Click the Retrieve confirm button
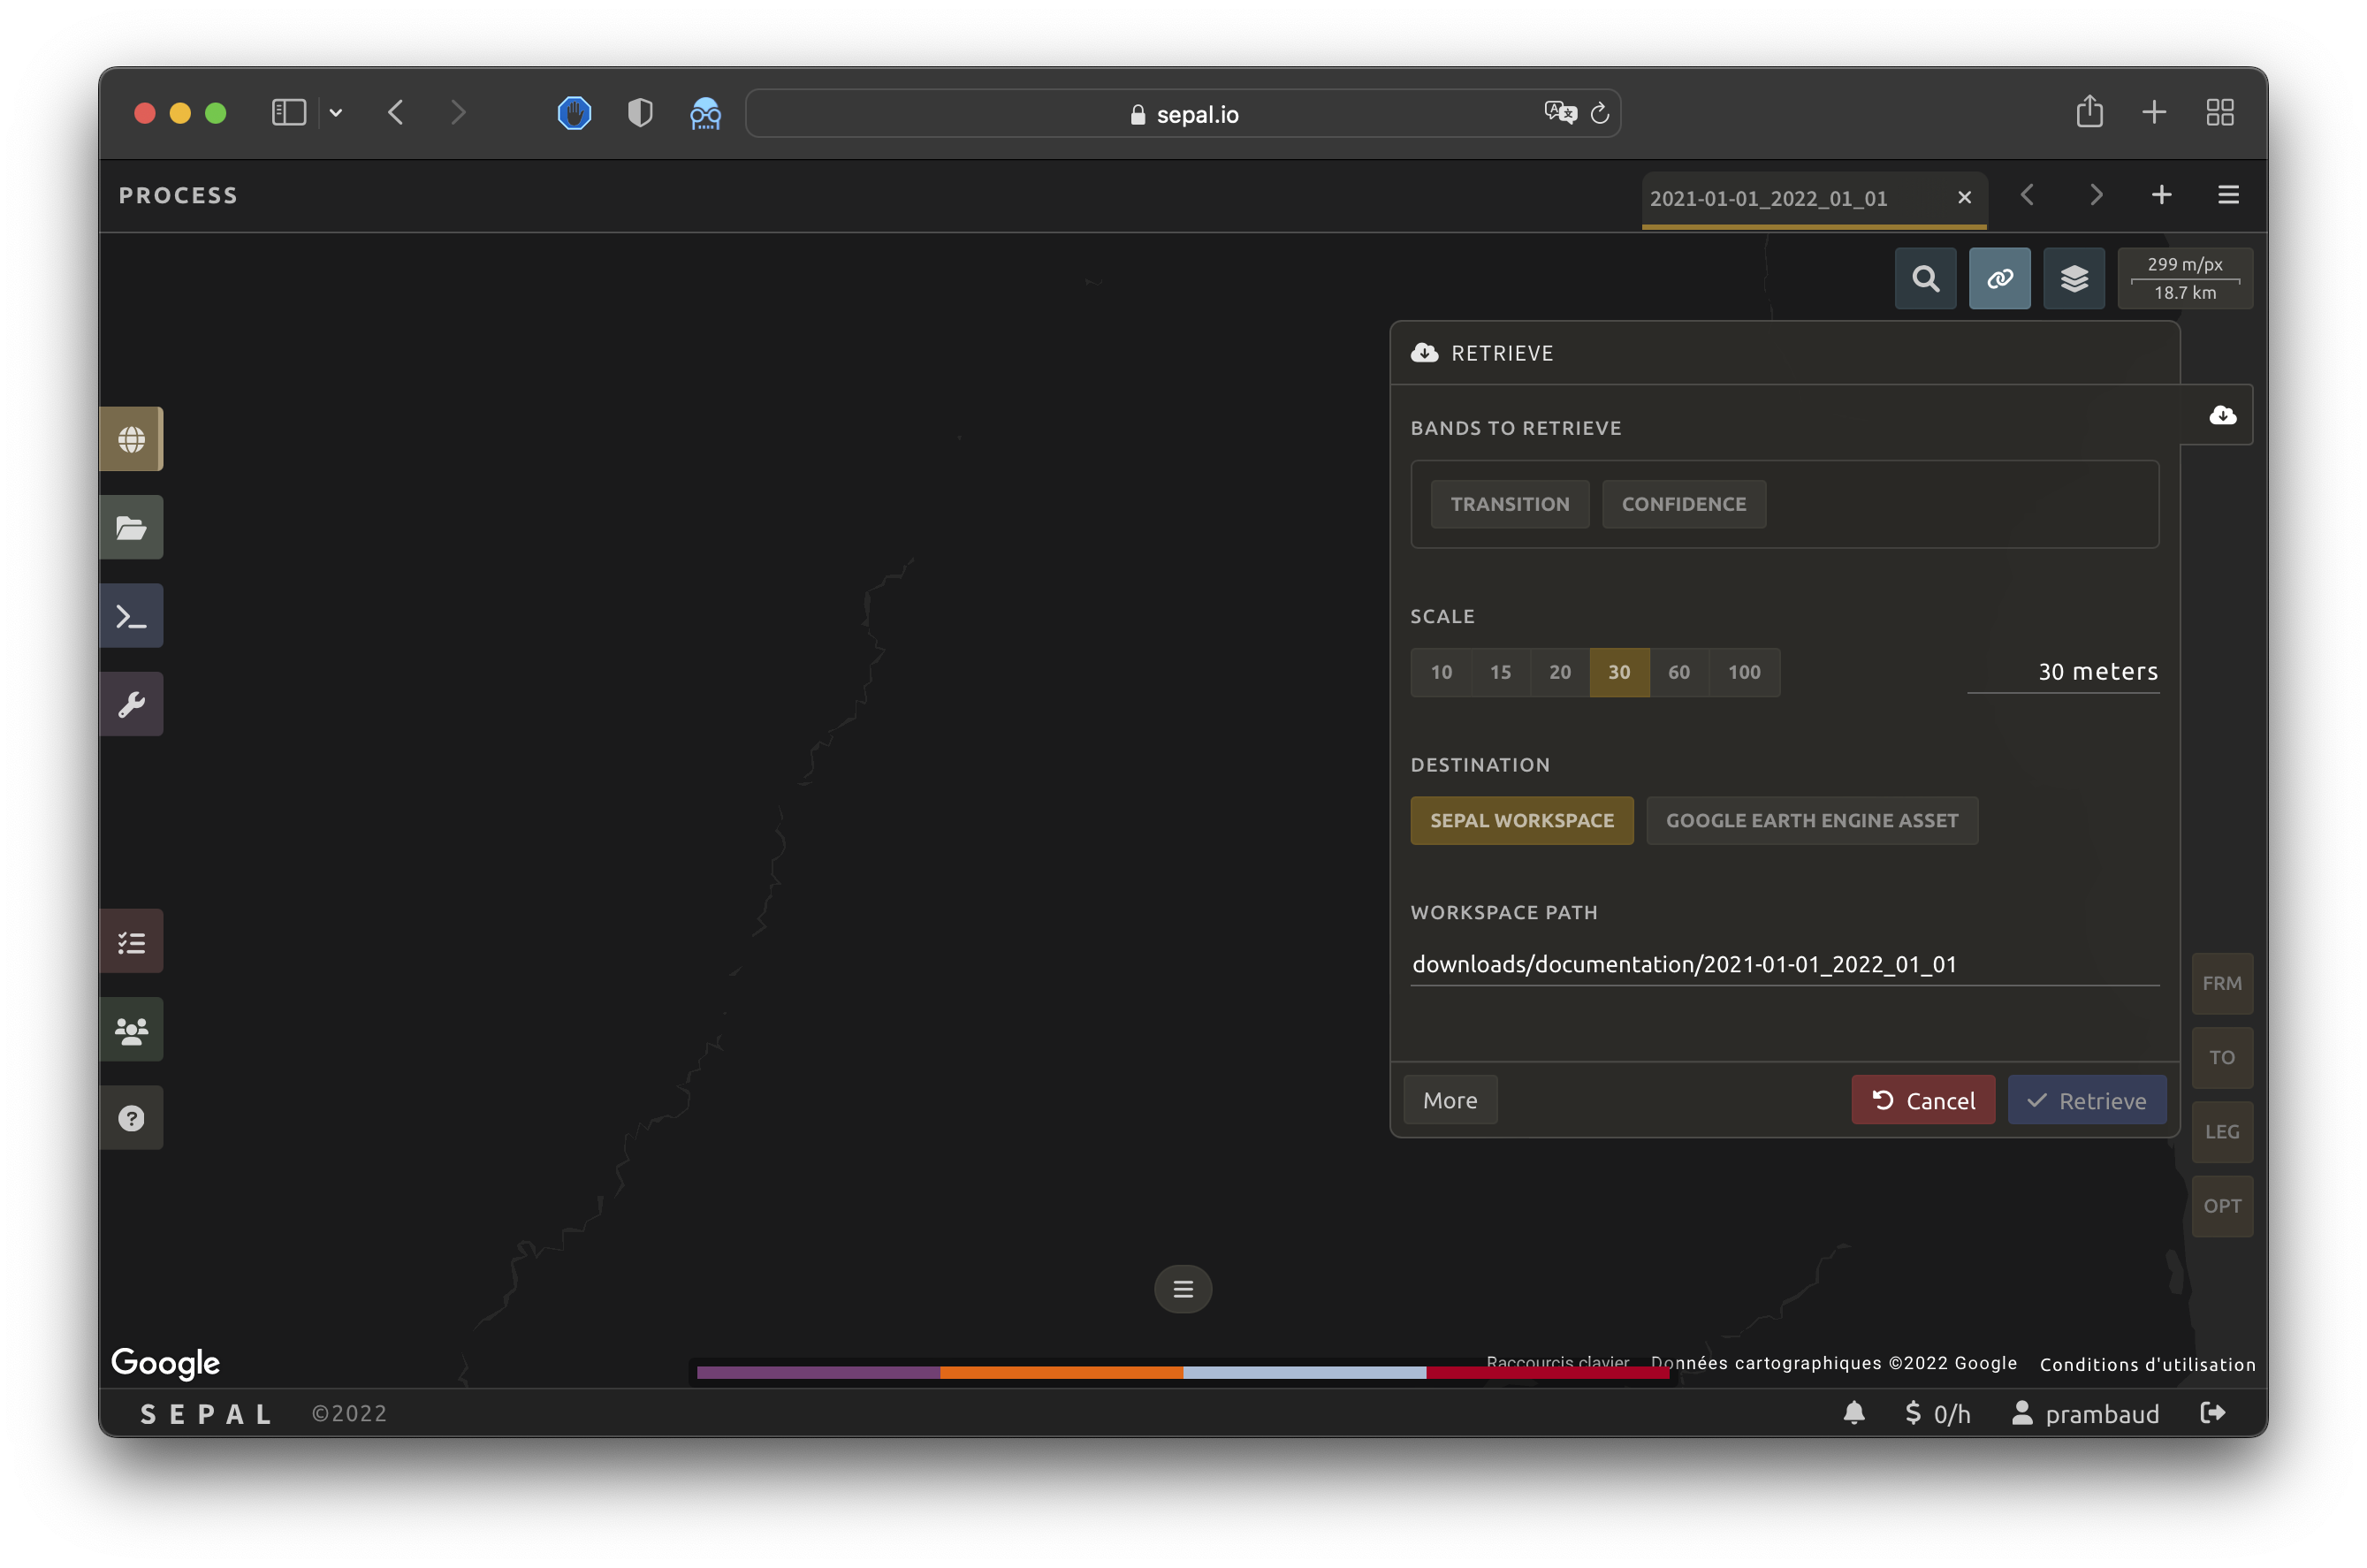Viewport: 2367px width, 1568px height. click(x=2086, y=1100)
